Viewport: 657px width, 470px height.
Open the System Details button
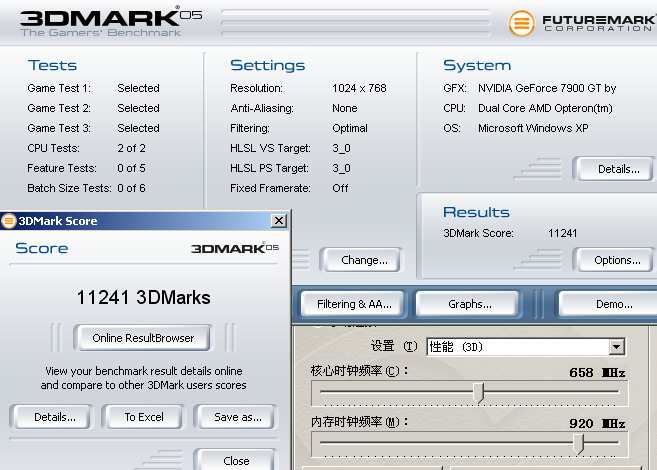pyautogui.click(x=615, y=169)
